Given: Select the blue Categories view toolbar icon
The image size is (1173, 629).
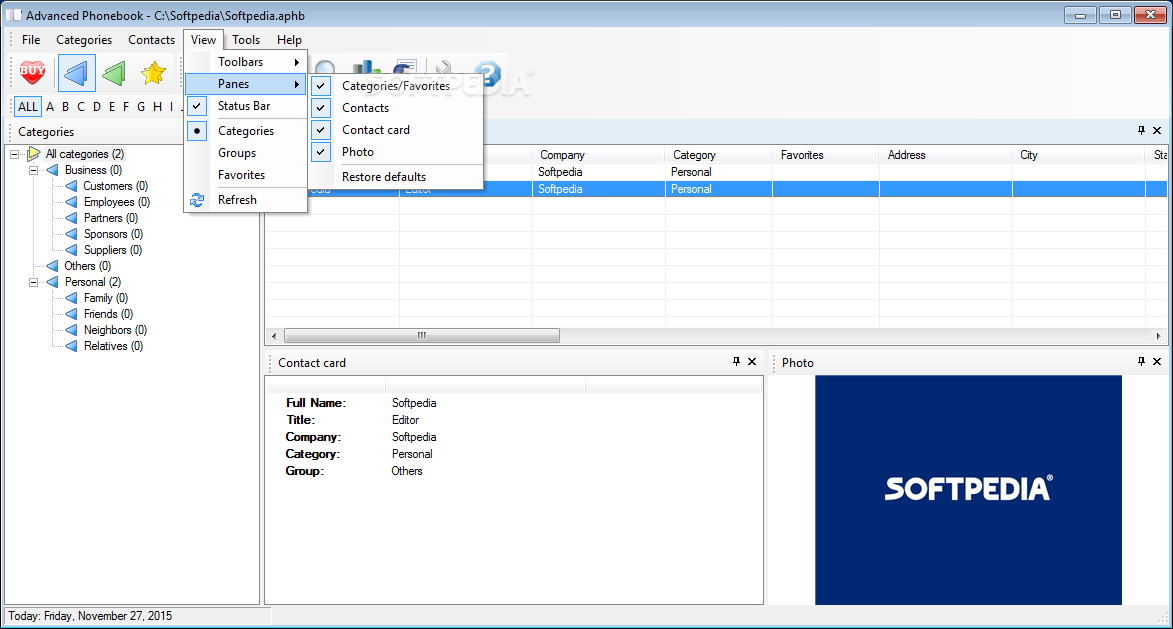Looking at the screenshot, I should pyautogui.click(x=76, y=73).
